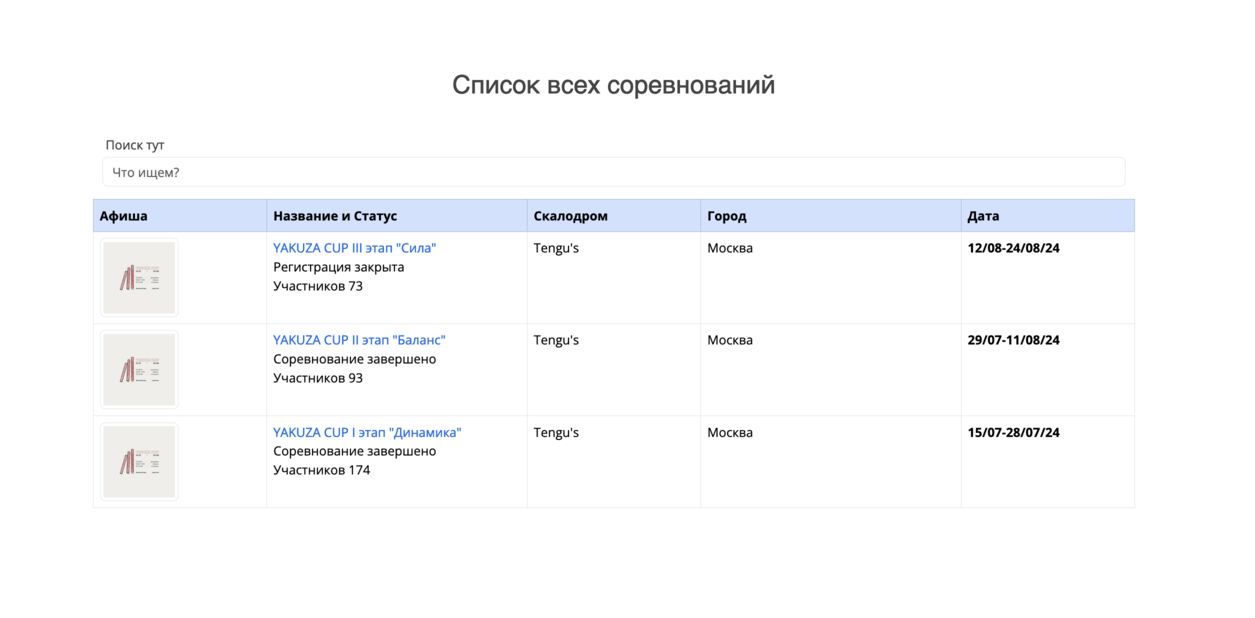Click the "Город" column header
The image size is (1255, 618).
726,216
